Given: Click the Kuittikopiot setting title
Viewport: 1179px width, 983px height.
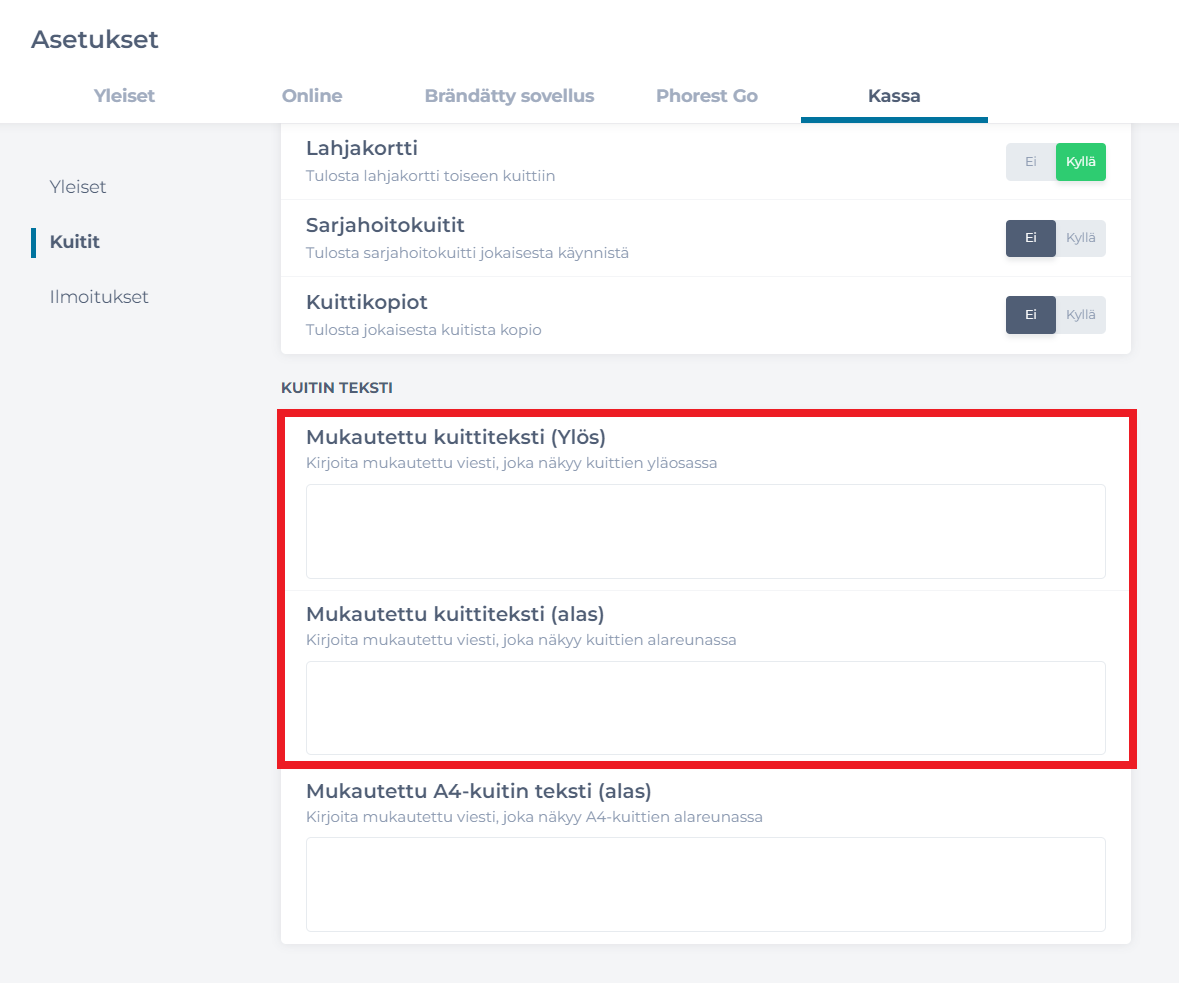Looking at the screenshot, I should point(367,302).
